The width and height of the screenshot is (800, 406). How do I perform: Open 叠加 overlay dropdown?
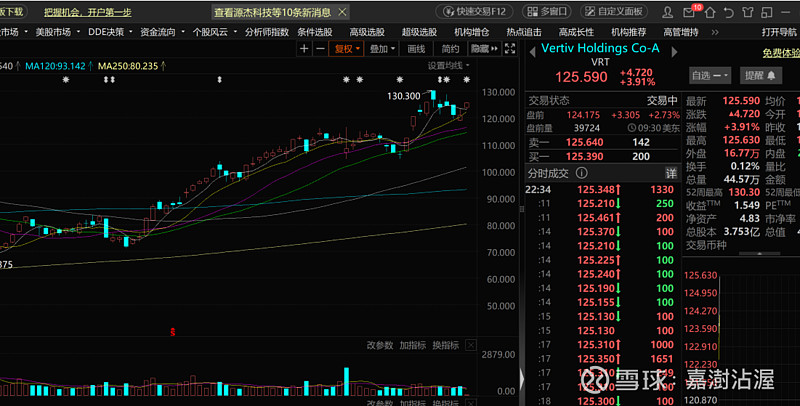click(382, 48)
